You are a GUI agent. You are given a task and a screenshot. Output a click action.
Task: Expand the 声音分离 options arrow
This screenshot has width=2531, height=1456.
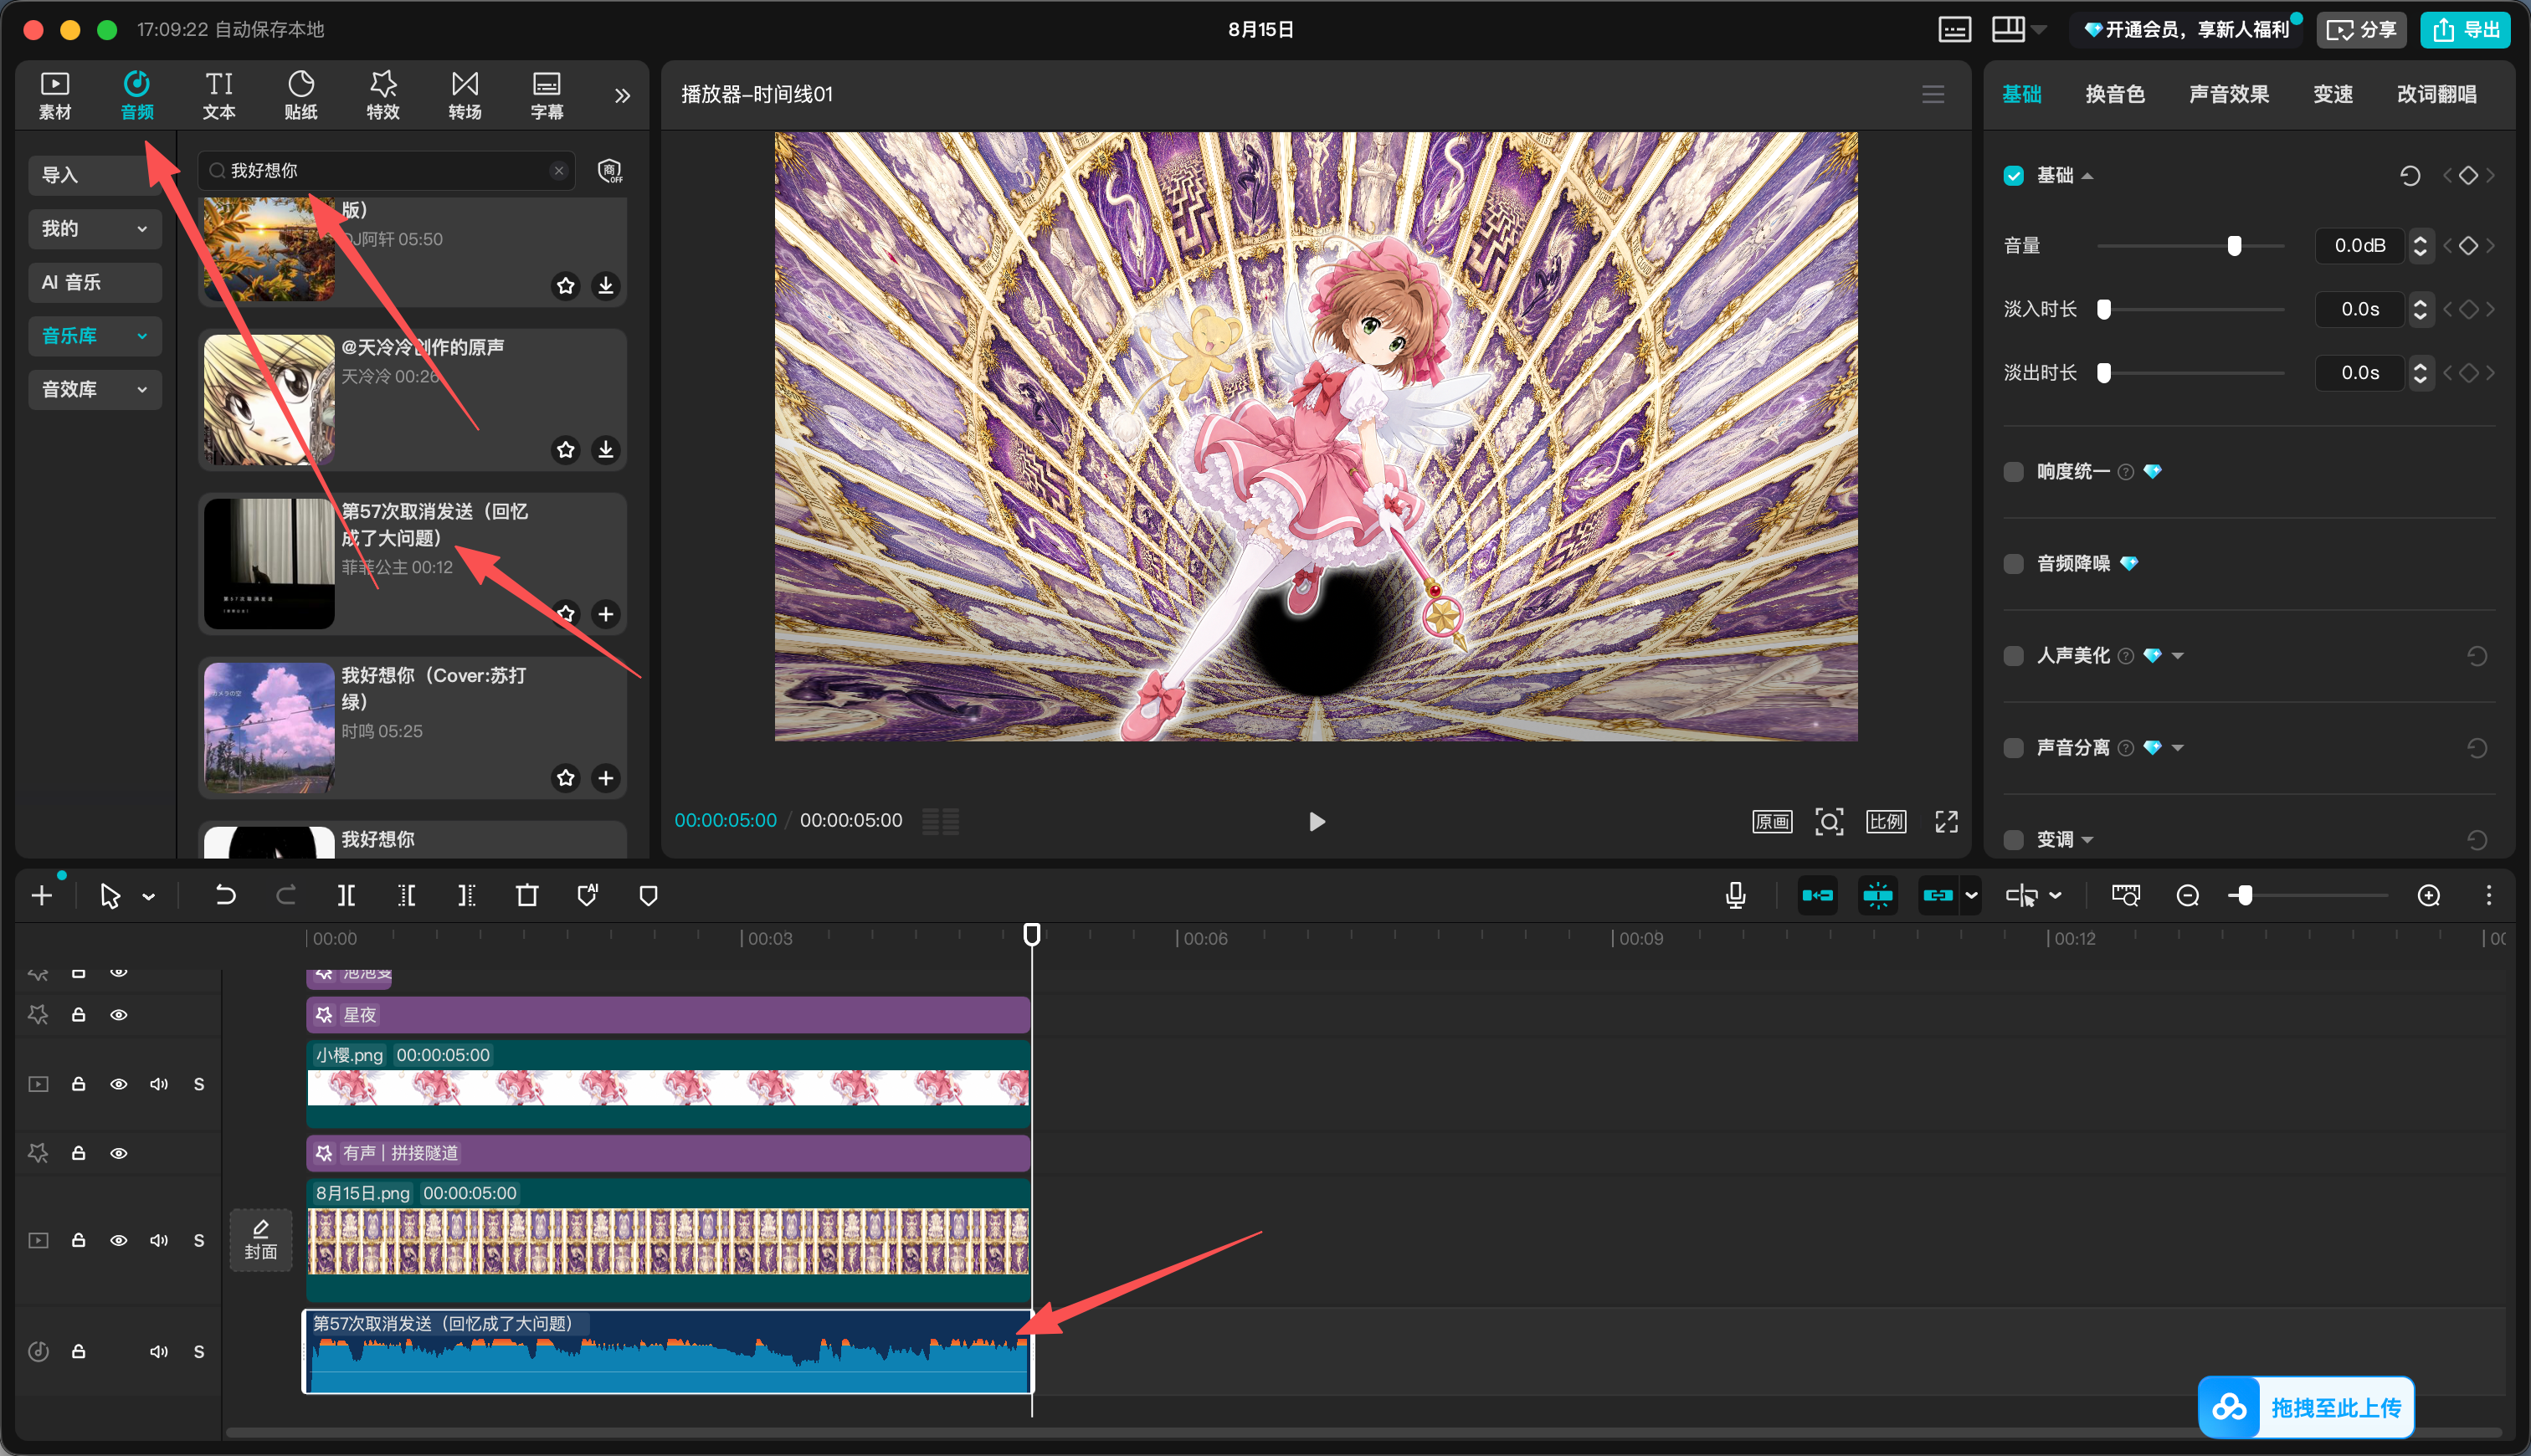click(x=2178, y=748)
